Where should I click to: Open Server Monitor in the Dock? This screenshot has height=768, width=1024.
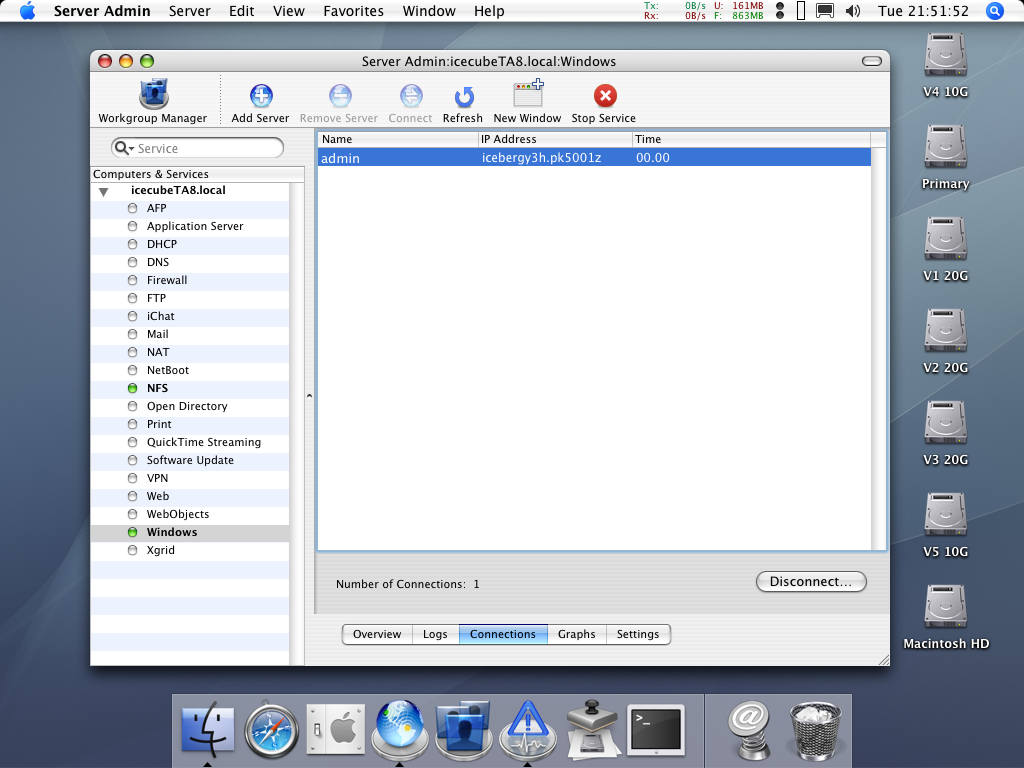tap(528, 729)
